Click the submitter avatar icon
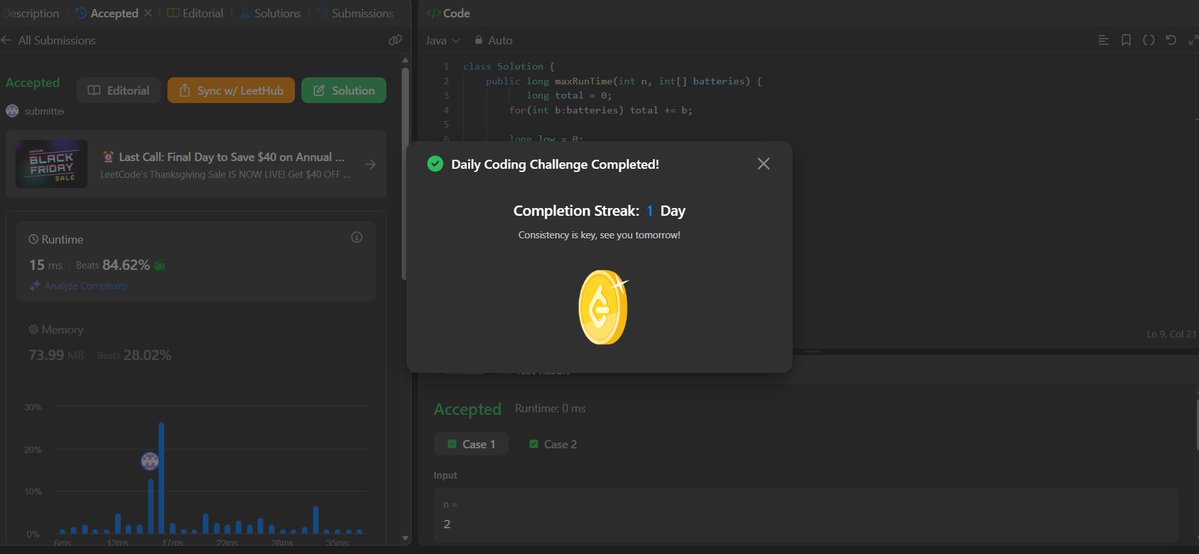The image size is (1199, 554). click(x=11, y=111)
